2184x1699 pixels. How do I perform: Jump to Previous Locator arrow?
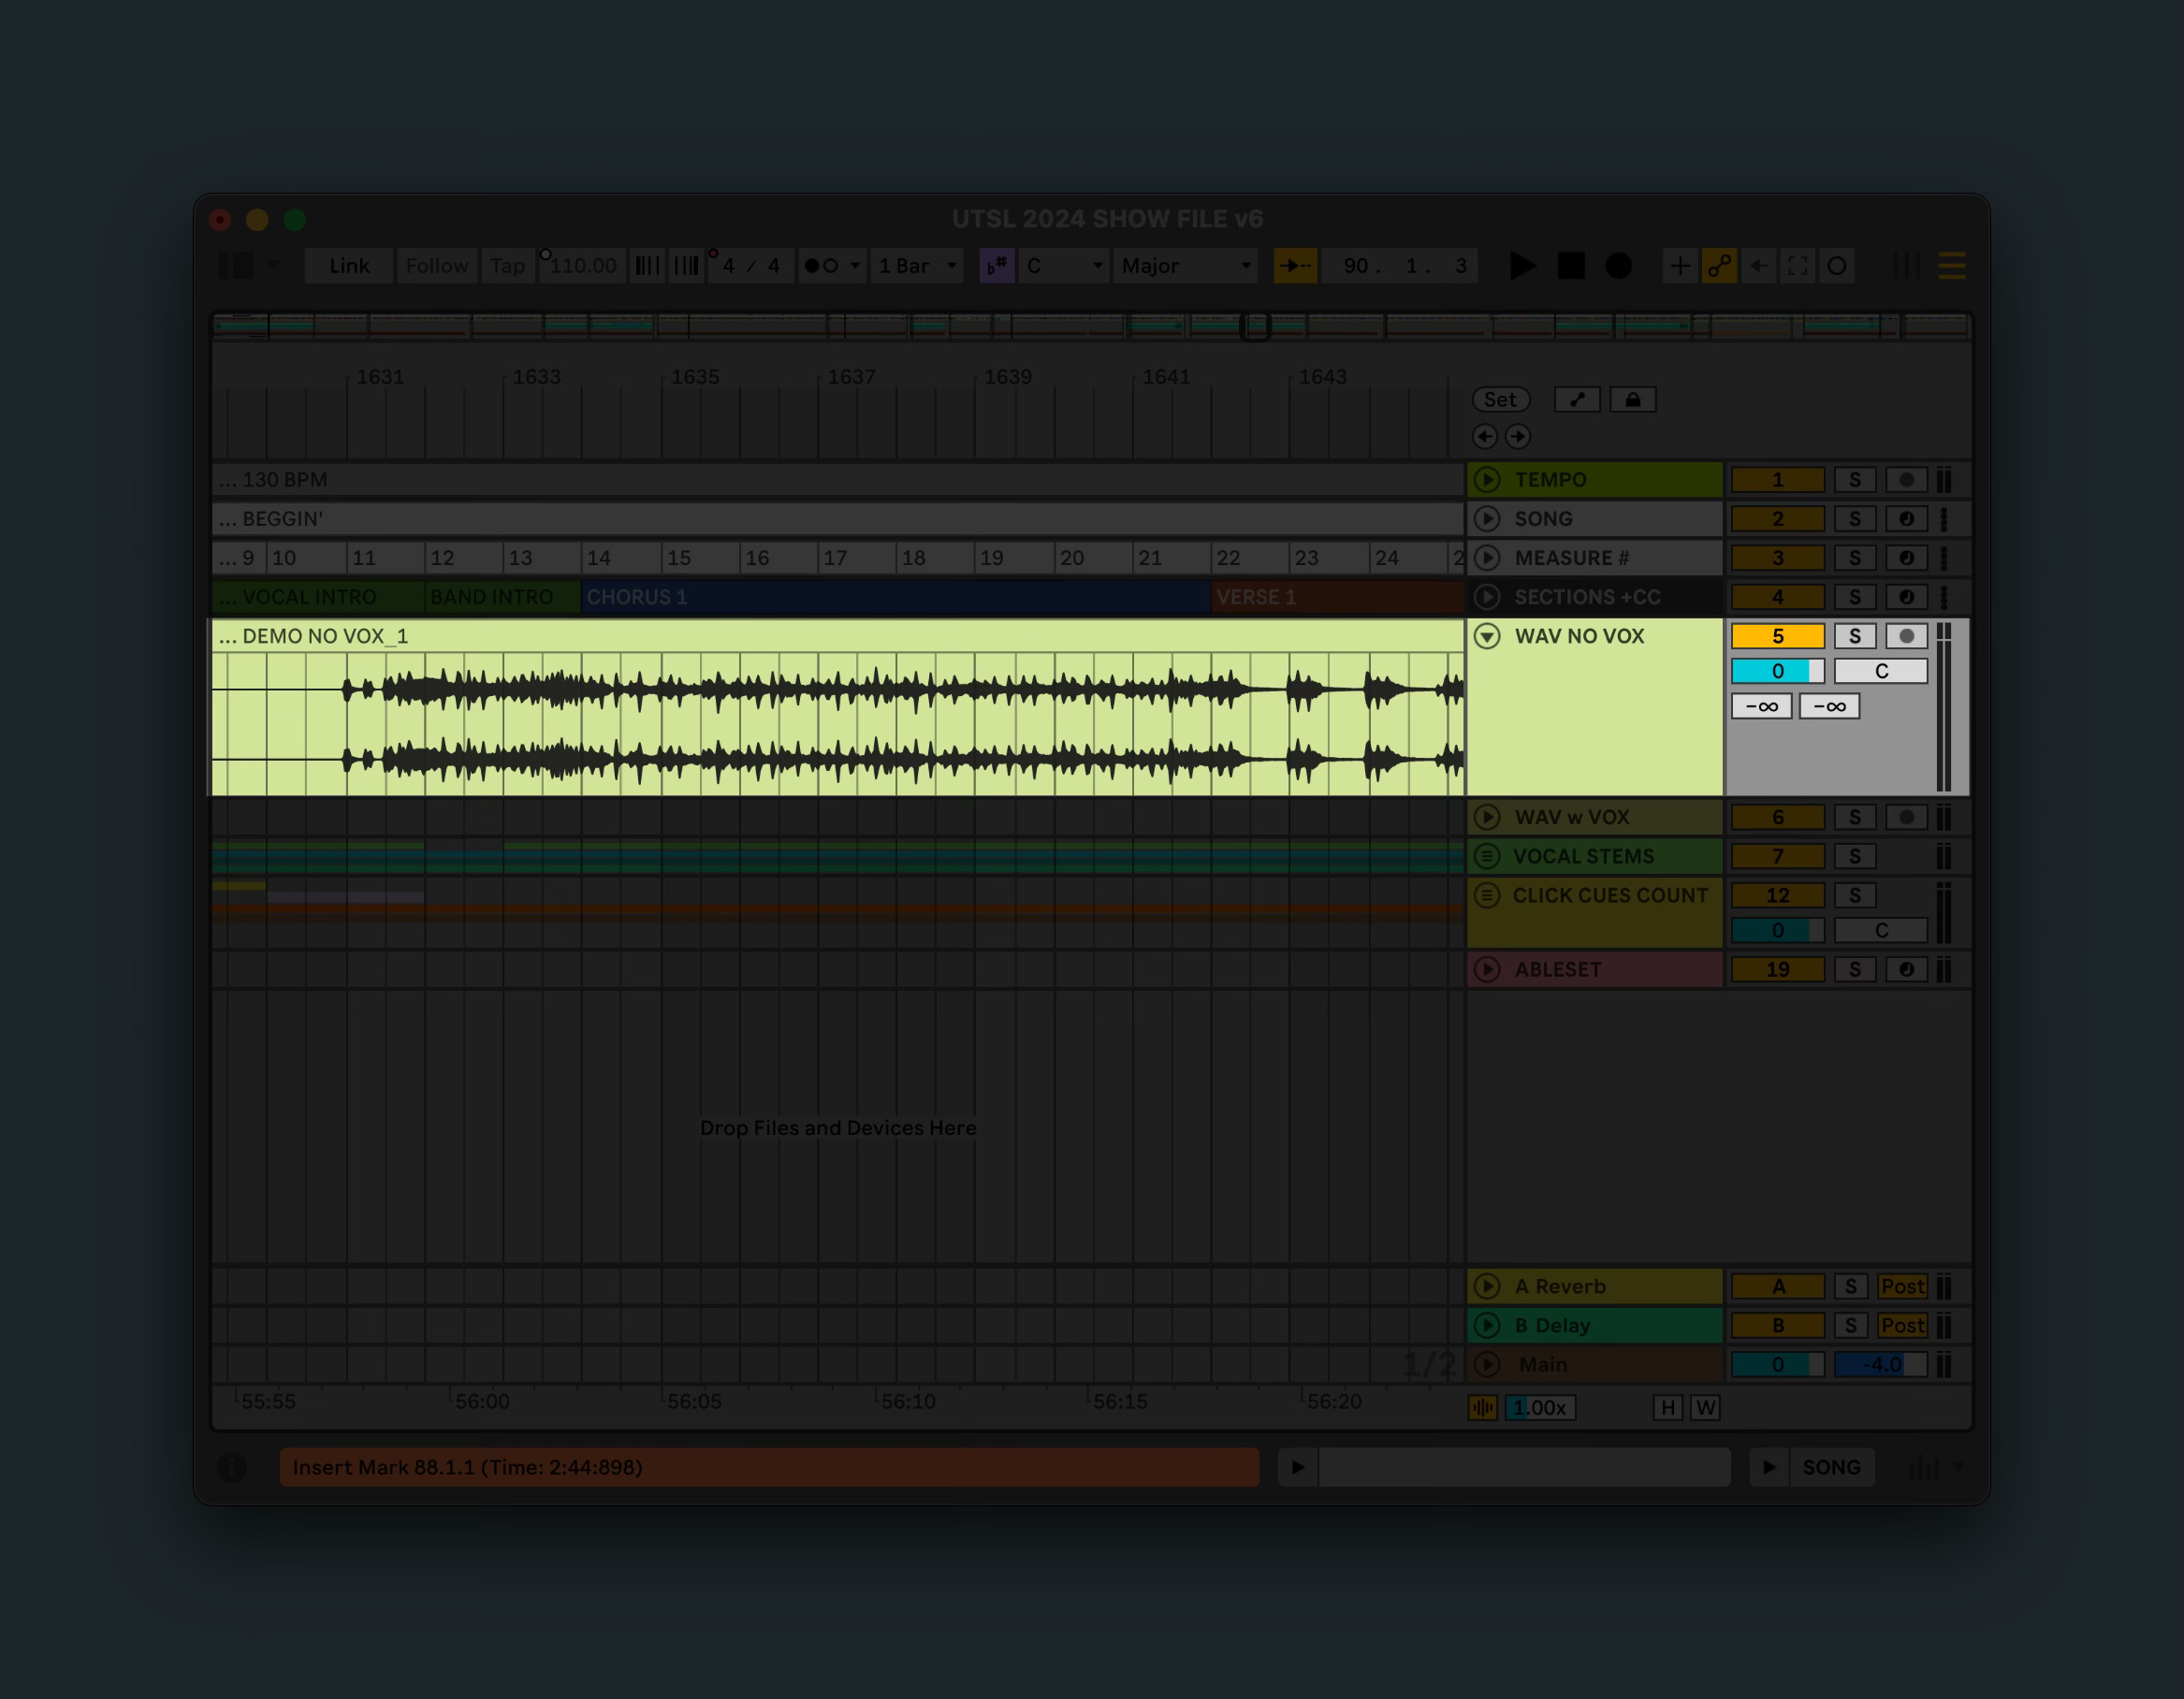click(x=1485, y=436)
